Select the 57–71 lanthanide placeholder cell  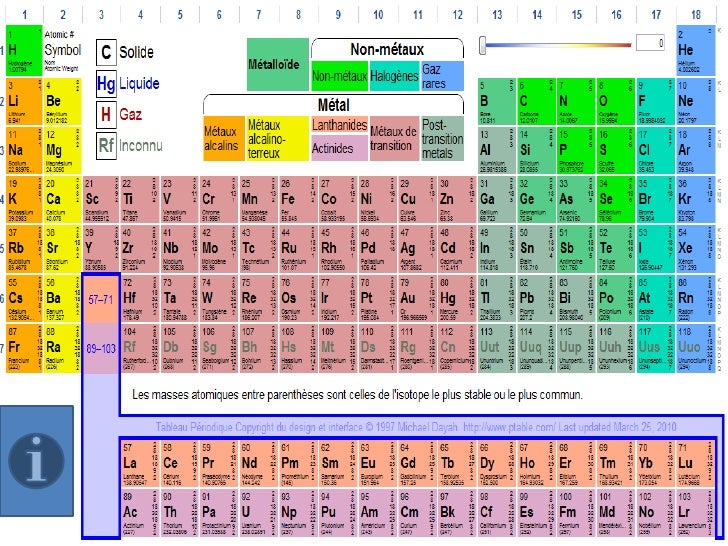click(x=101, y=299)
